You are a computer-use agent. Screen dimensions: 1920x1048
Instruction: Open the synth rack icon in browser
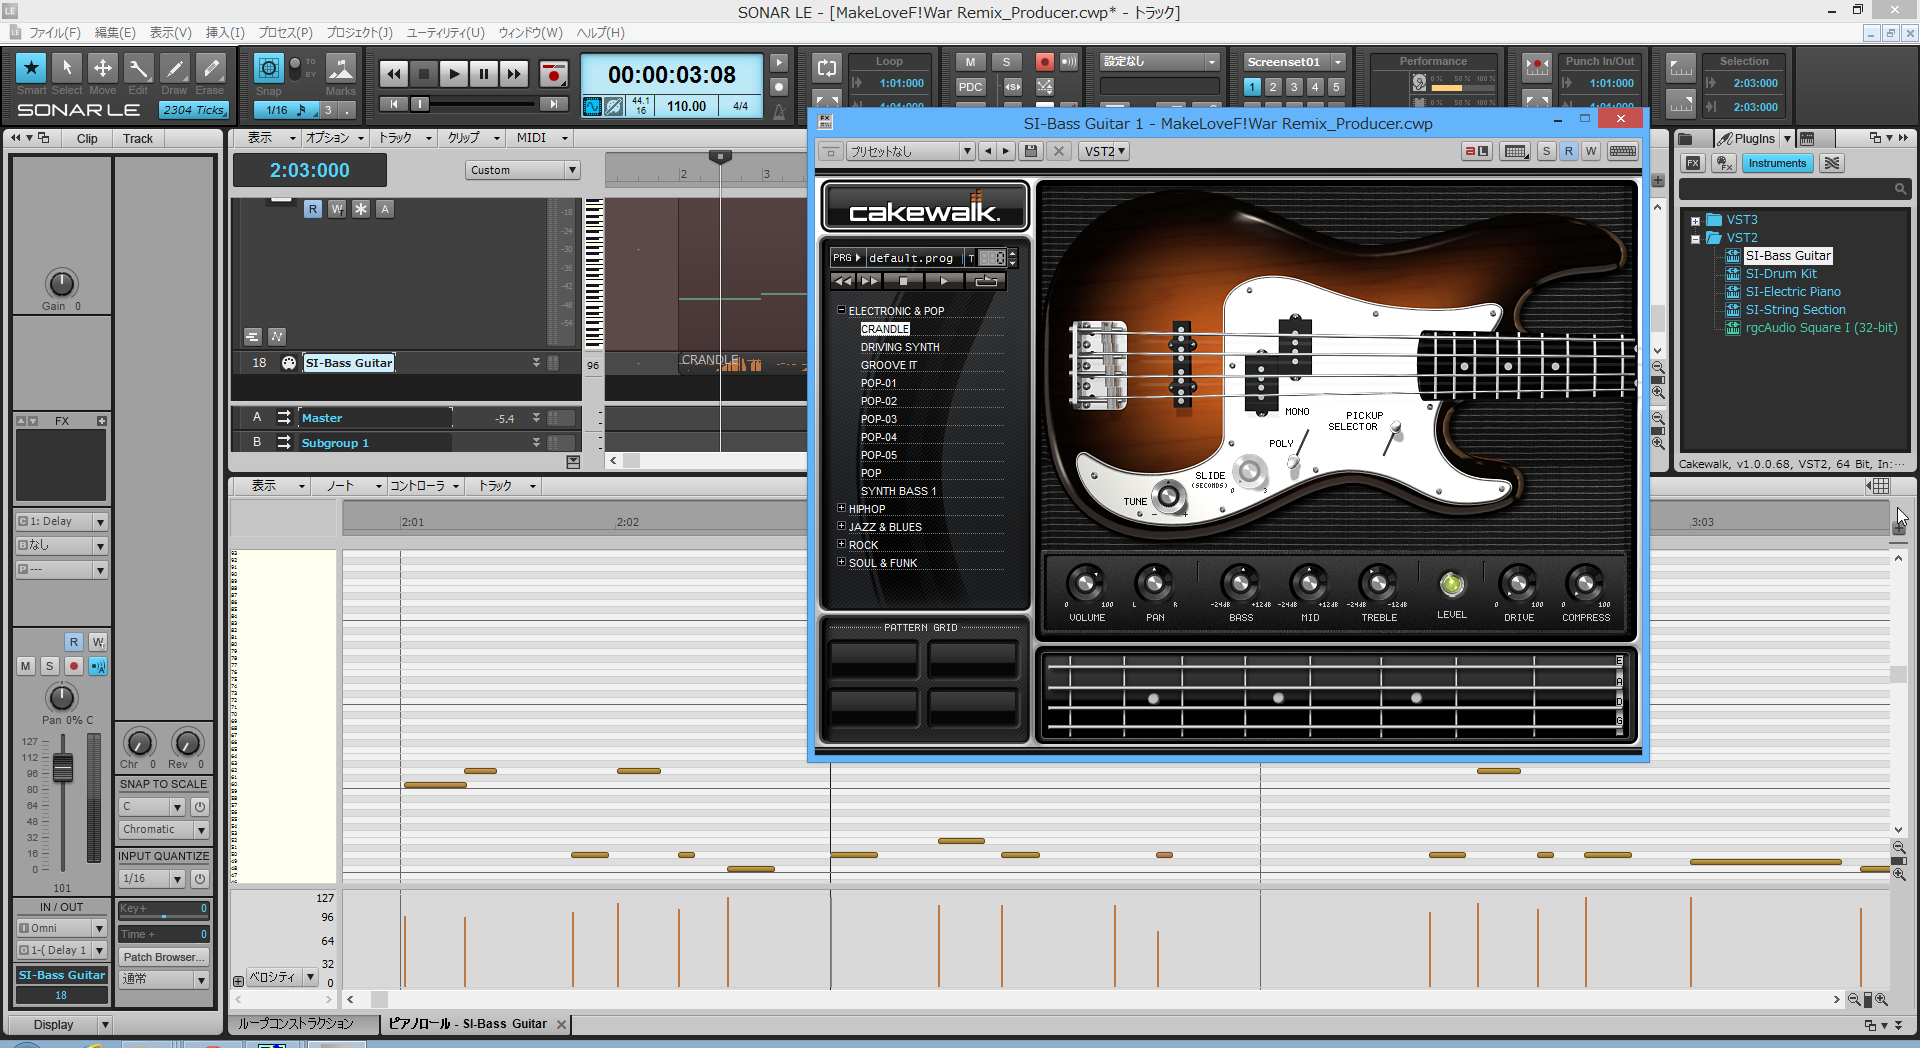click(x=1807, y=138)
